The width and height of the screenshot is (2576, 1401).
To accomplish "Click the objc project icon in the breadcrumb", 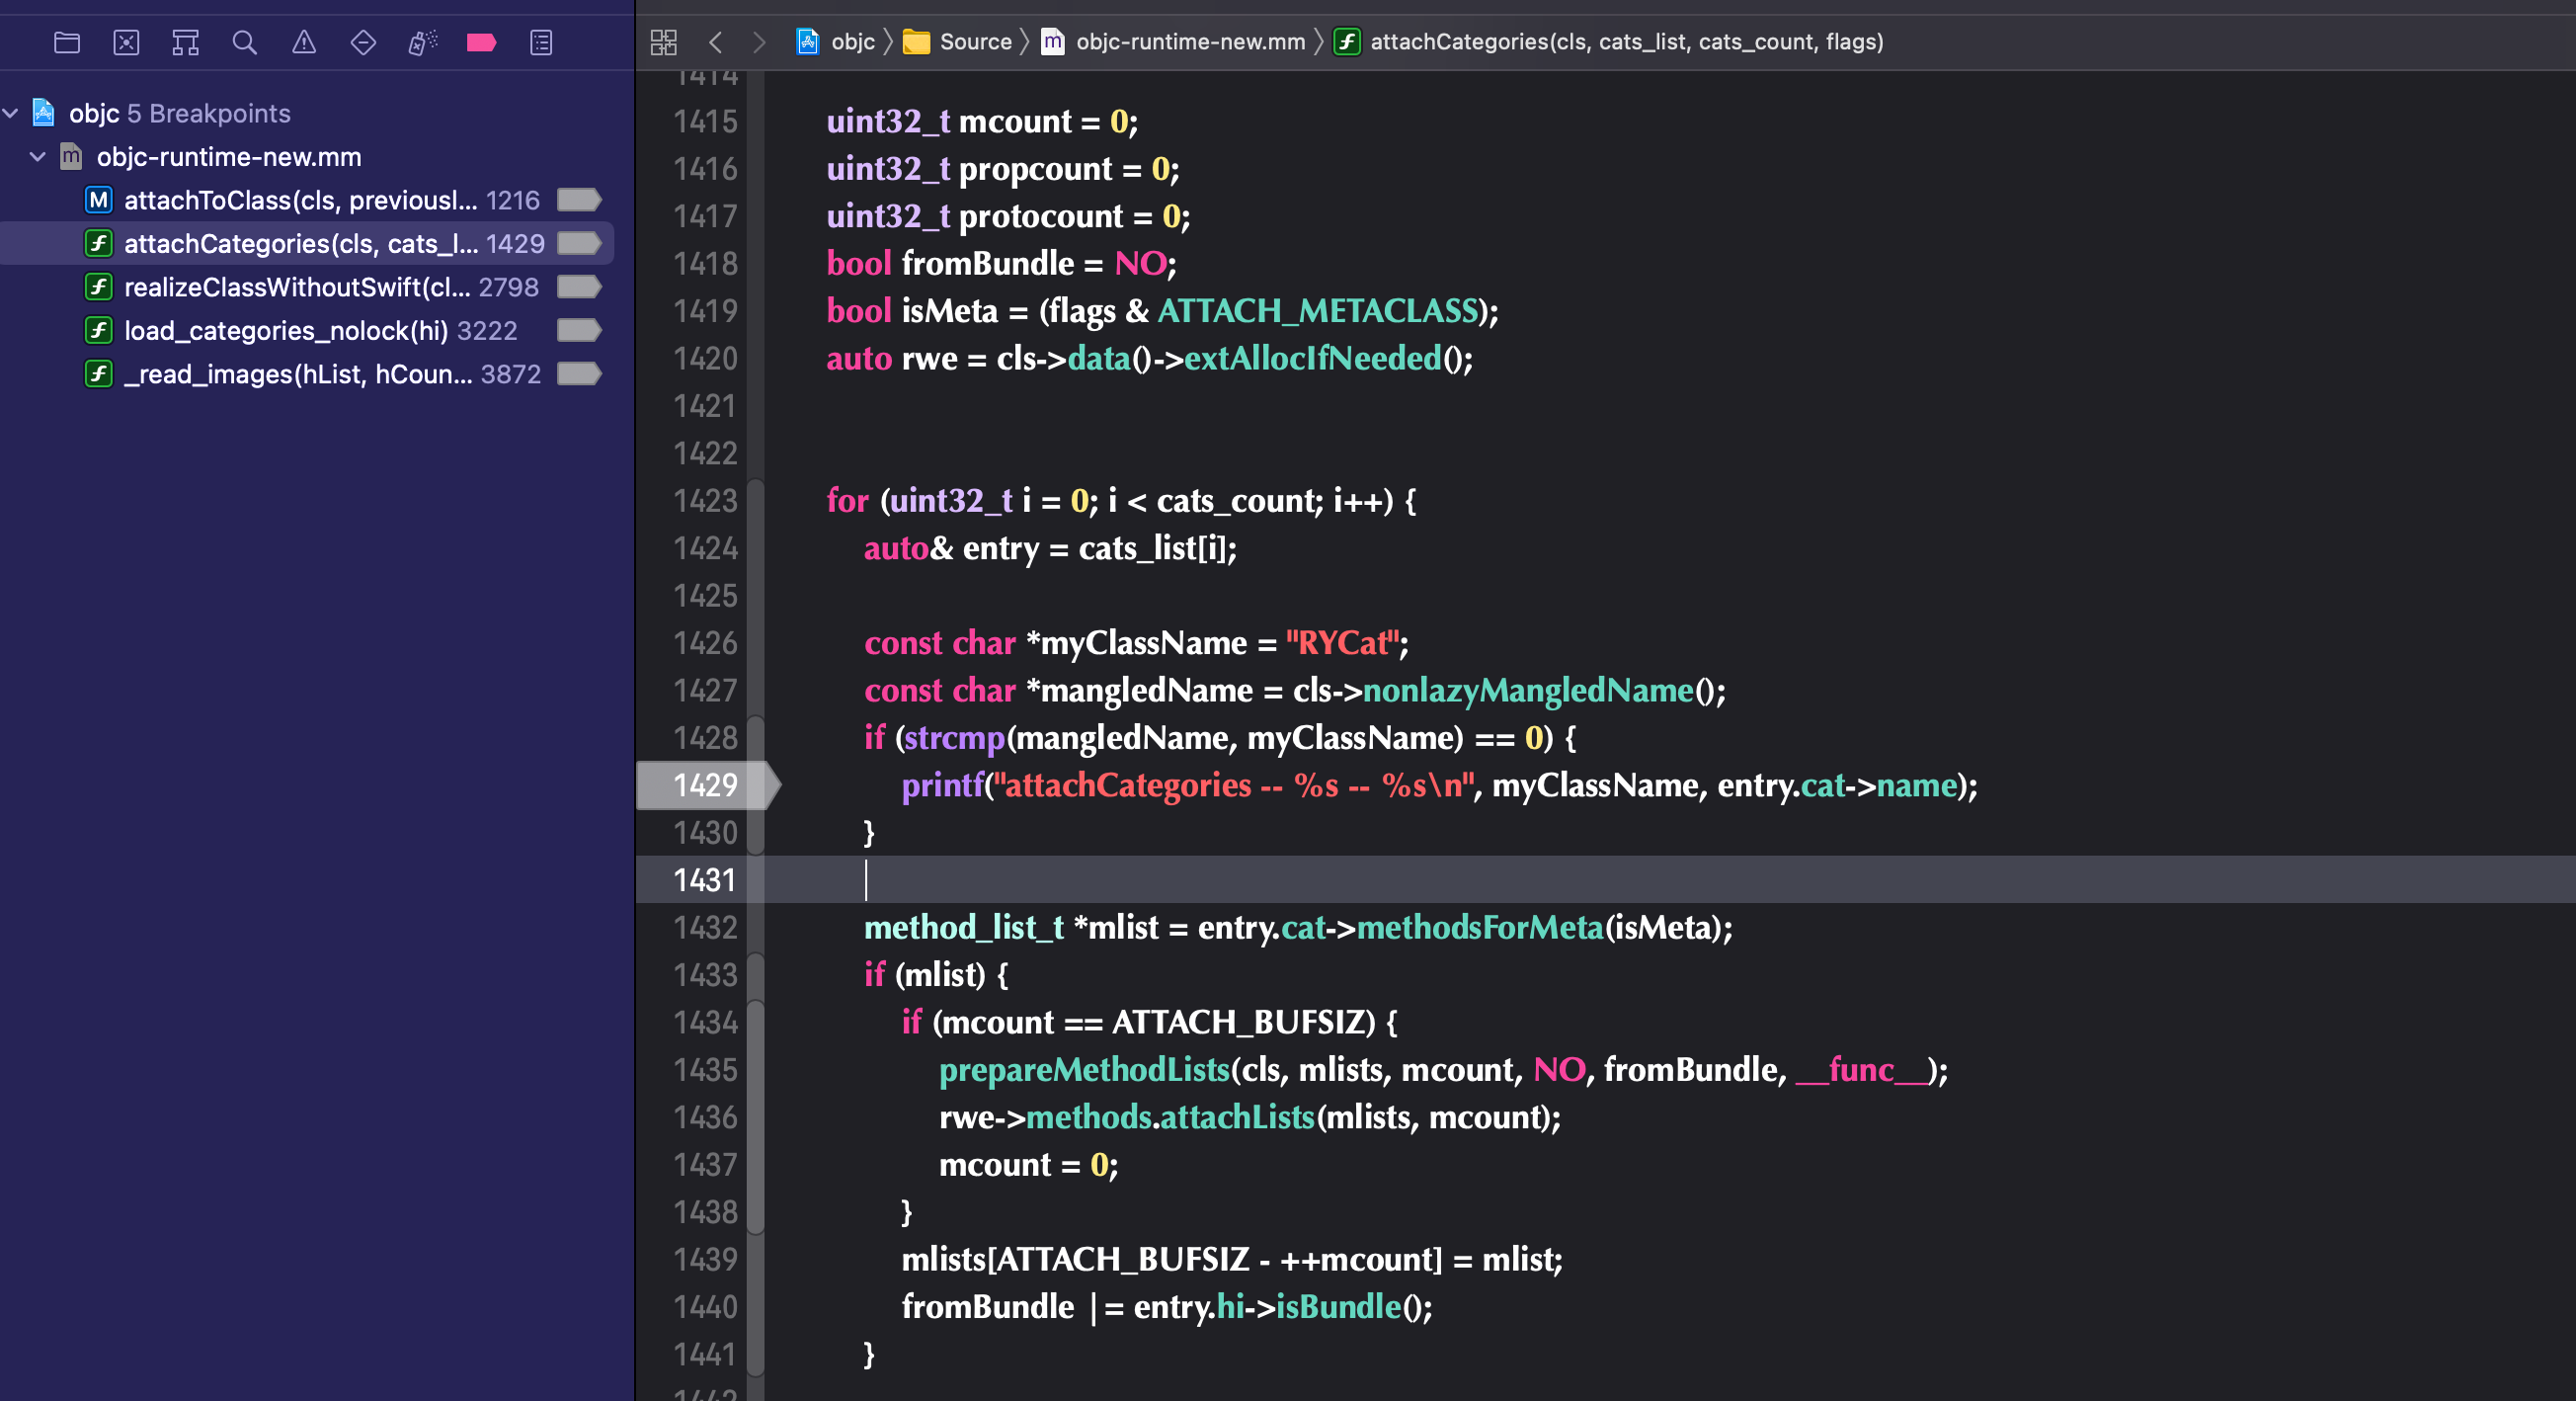I will coord(807,41).
